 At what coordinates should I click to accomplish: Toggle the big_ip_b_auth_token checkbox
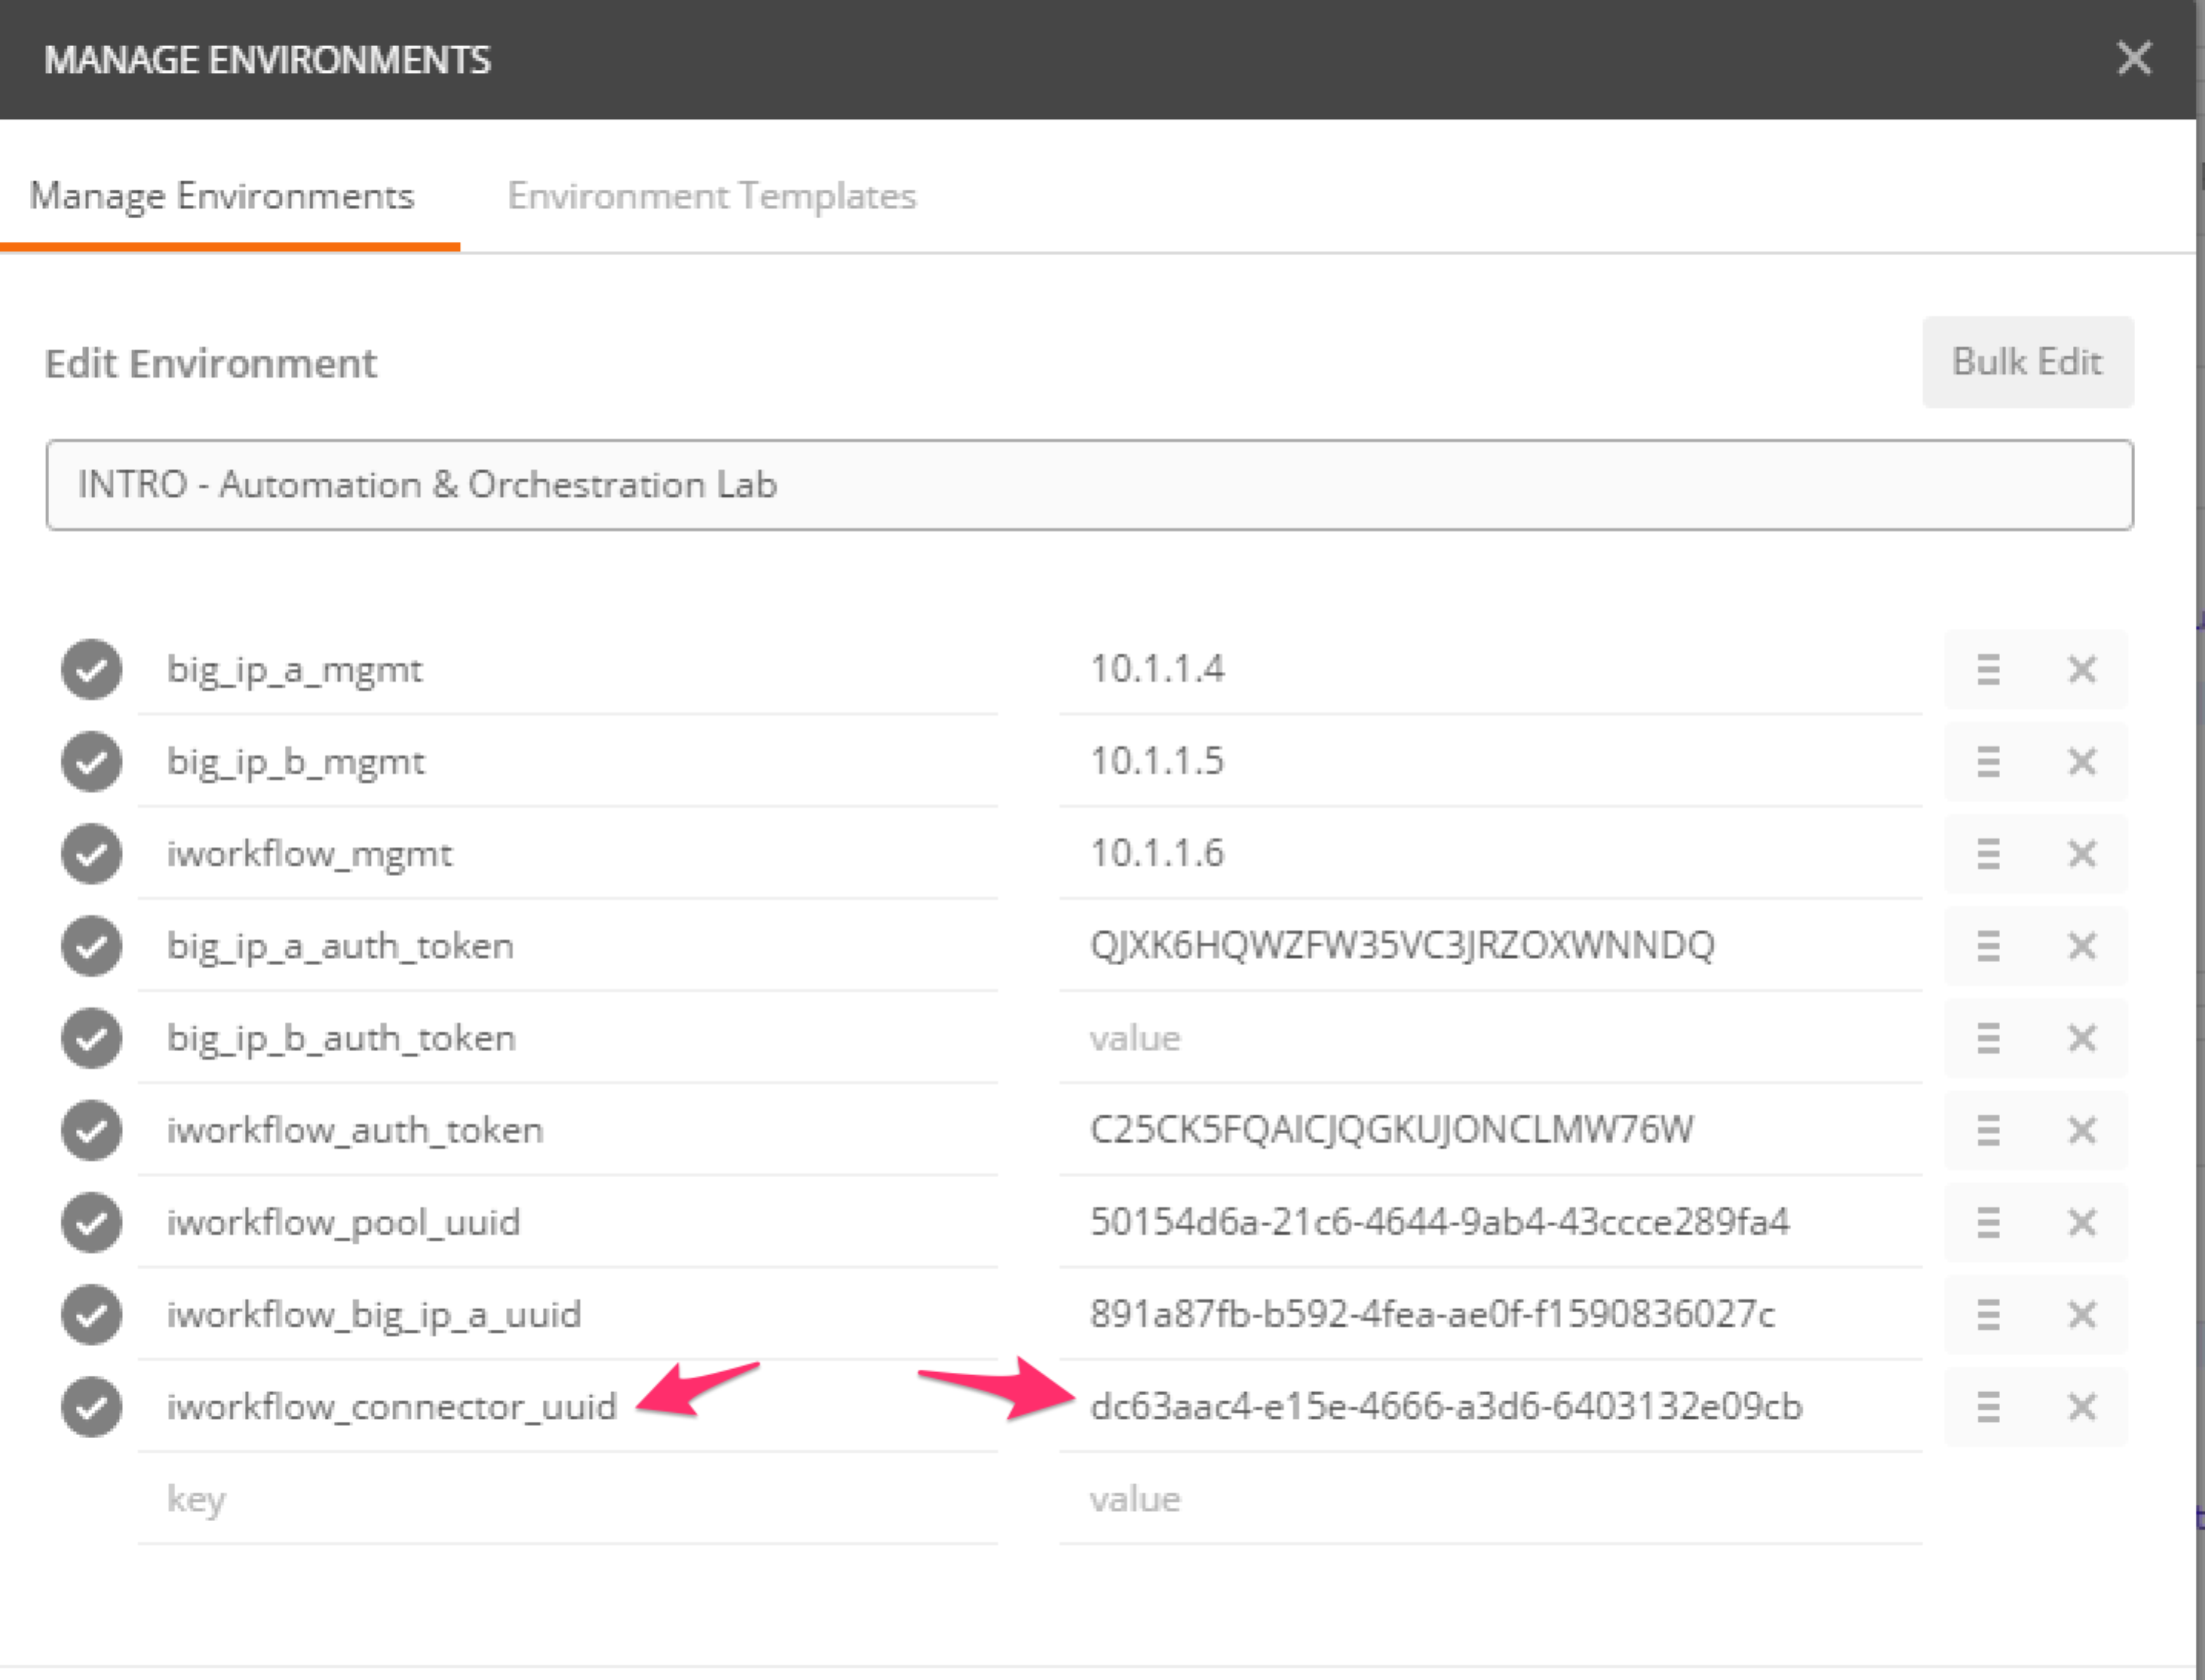[91, 1037]
